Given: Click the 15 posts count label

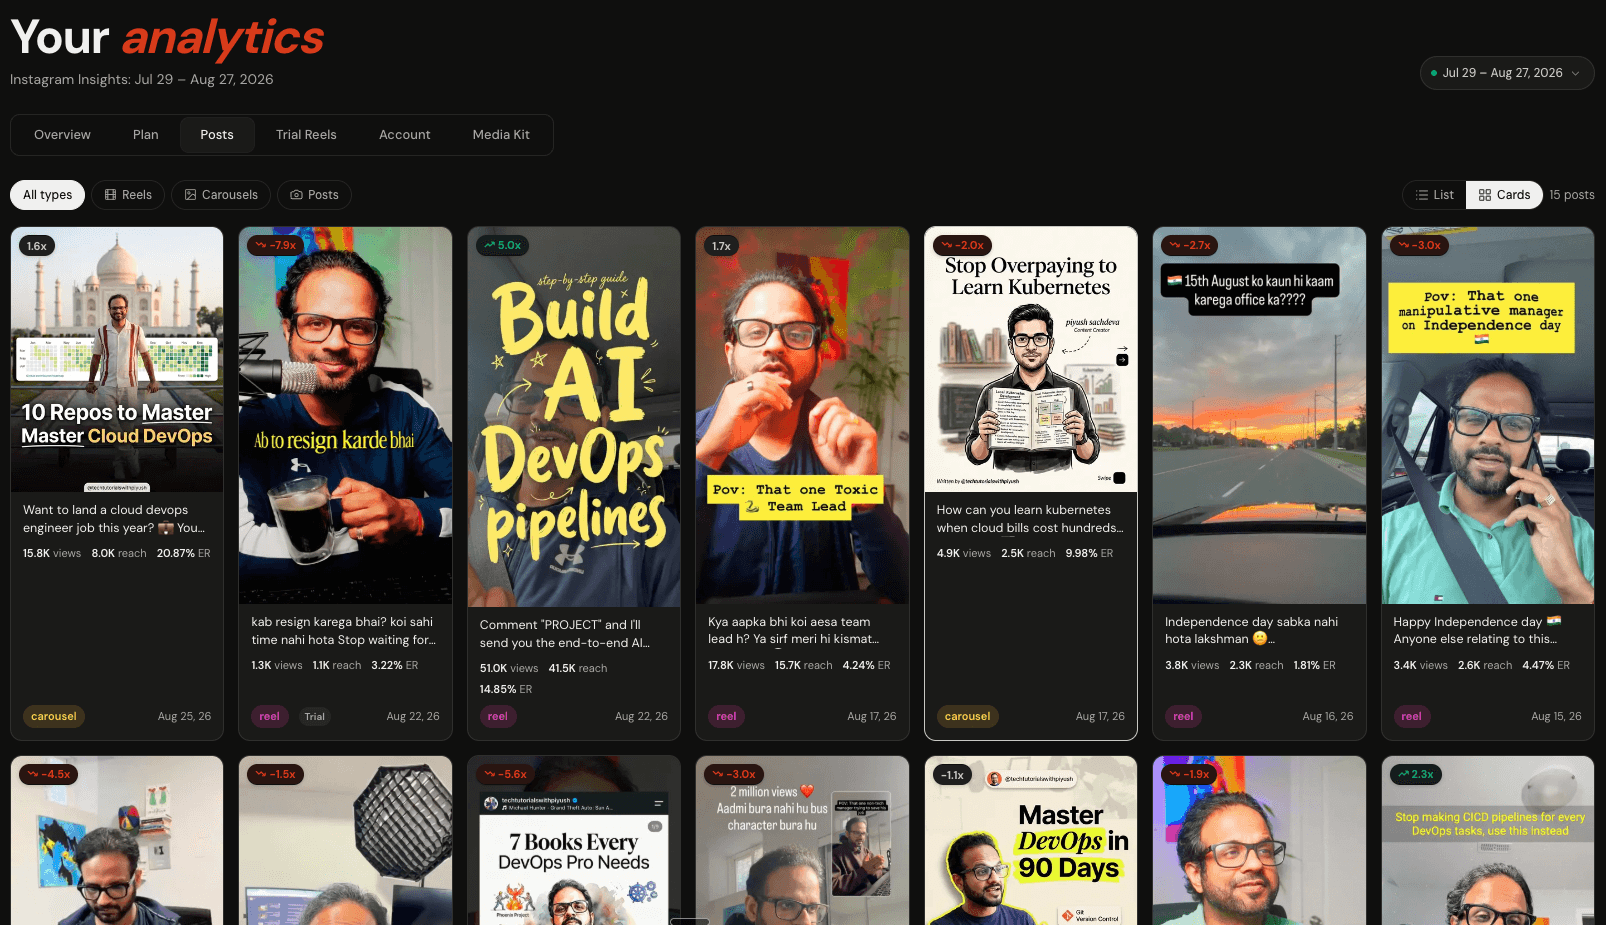Looking at the screenshot, I should click(x=1572, y=195).
